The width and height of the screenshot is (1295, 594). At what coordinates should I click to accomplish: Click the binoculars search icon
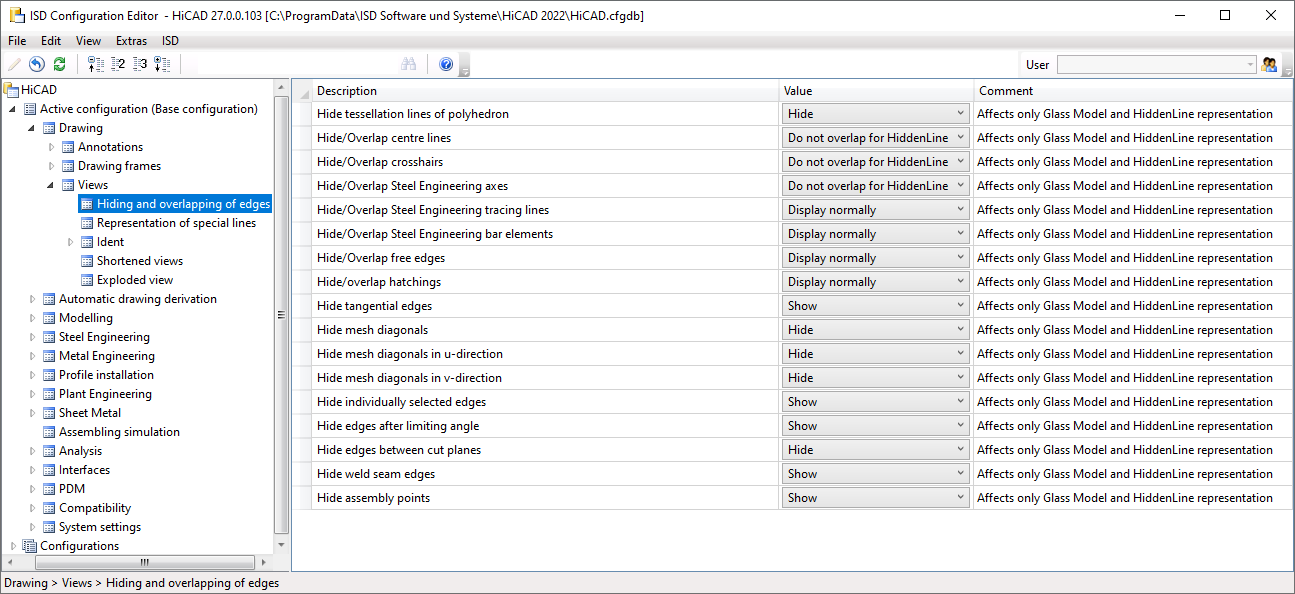(x=408, y=64)
